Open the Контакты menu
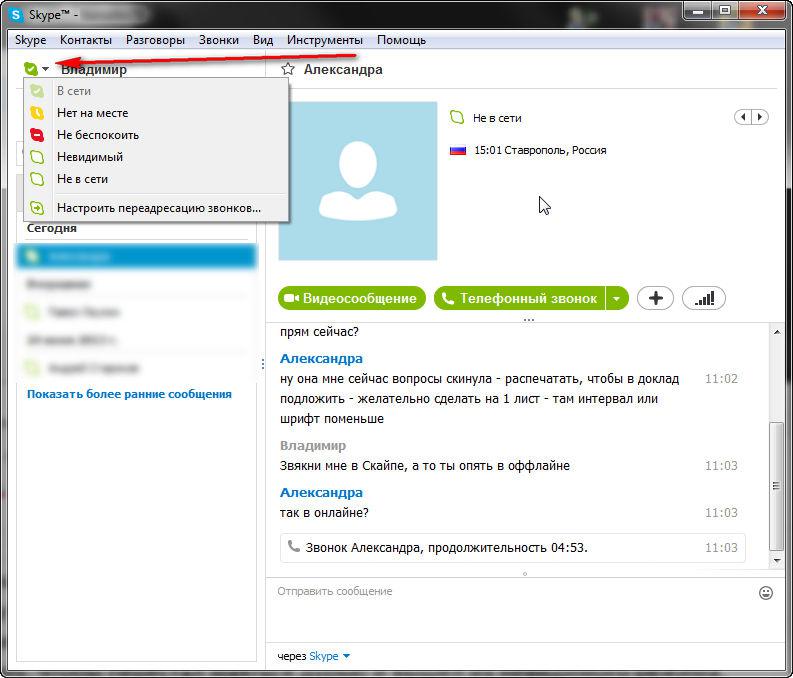This screenshot has width=793, height=678. (x=85, y=40)
